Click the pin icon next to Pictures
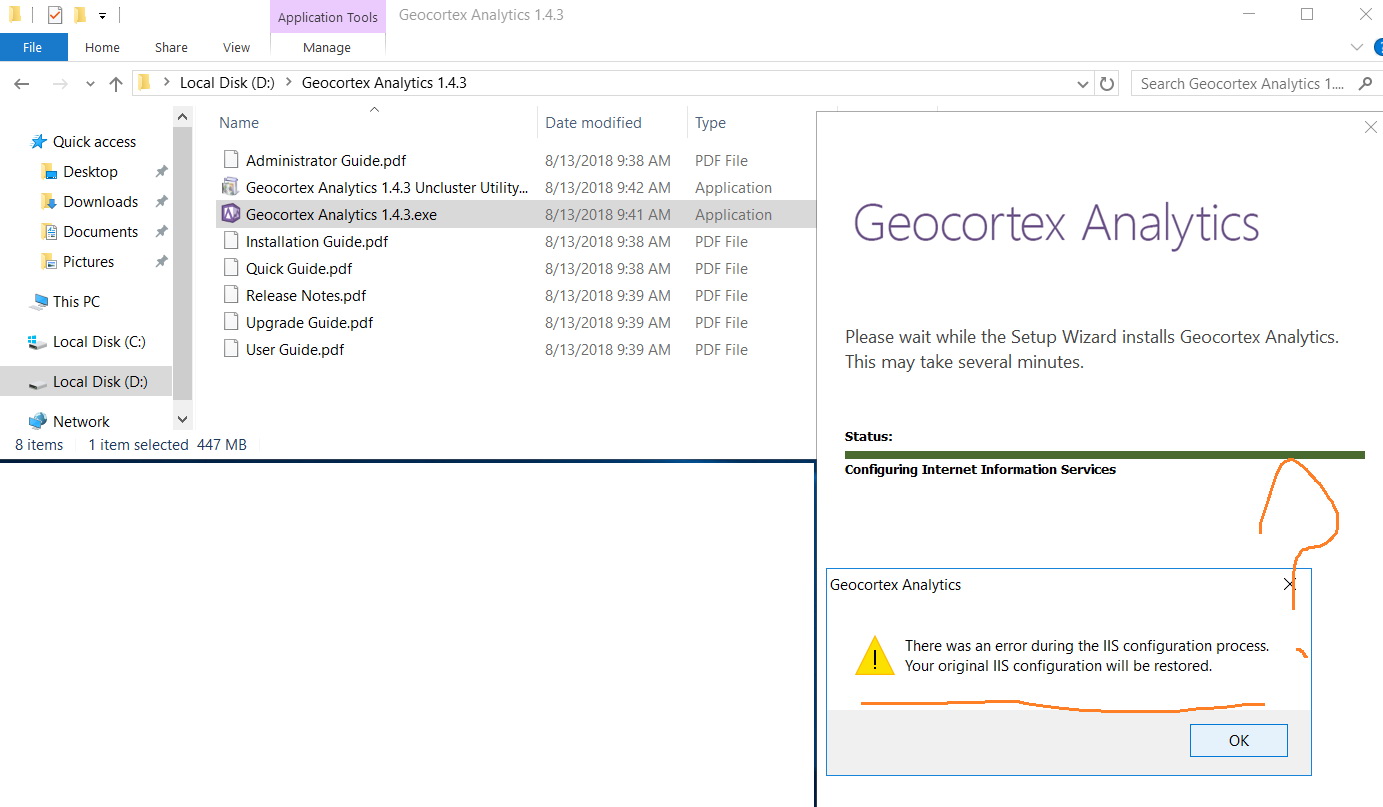The width and height of the screenshot is (1383, 807). point(161,262)
